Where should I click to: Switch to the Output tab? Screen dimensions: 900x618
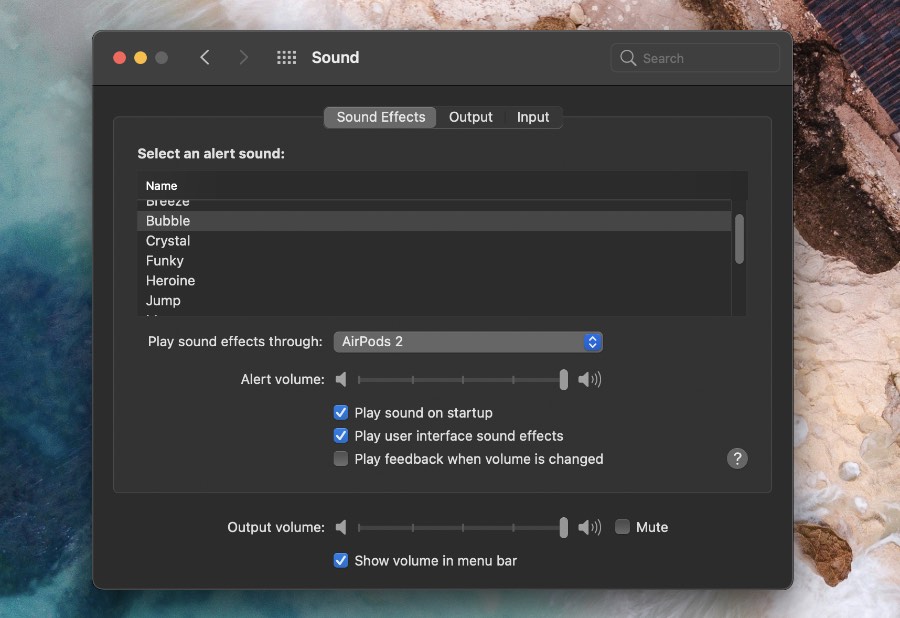(x=471, y=117)
